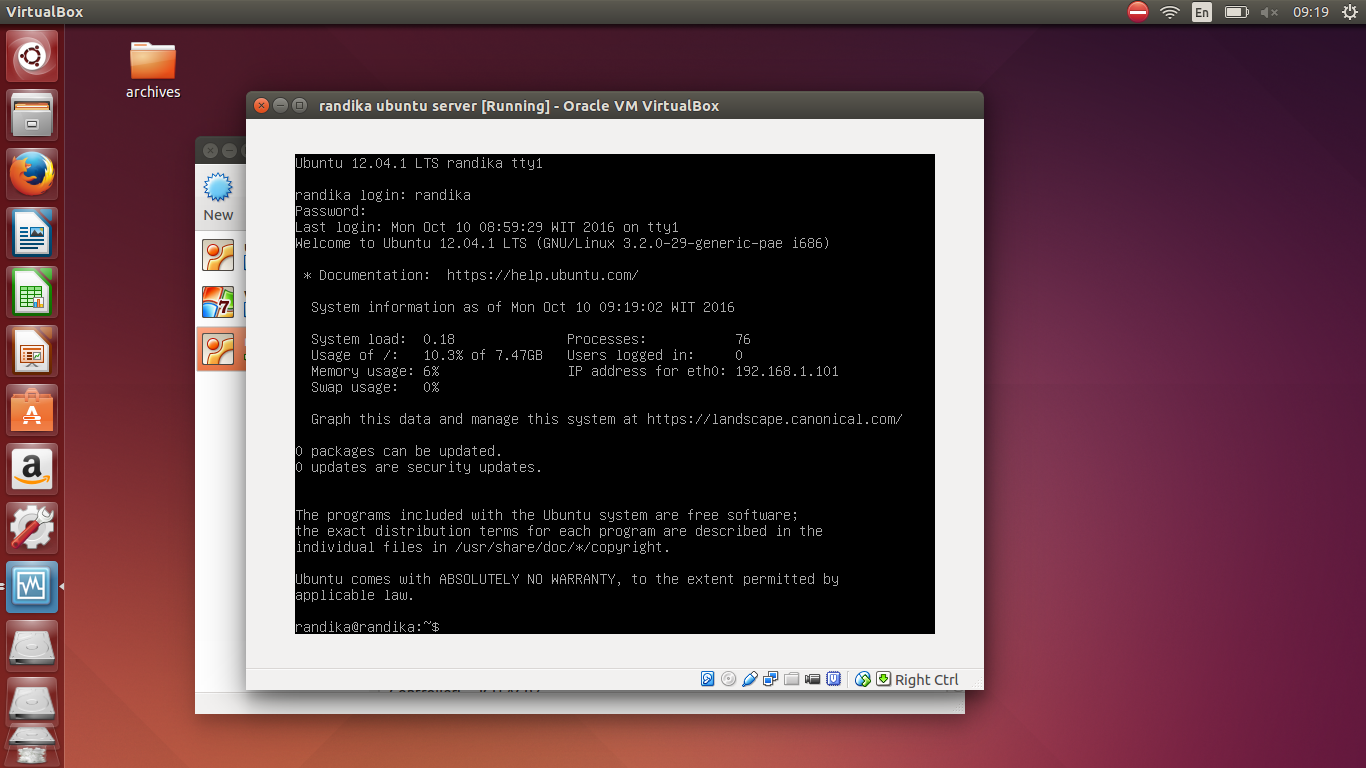Mute sound using the volume indicator
Image resolution: width=1366 pixels, height=768 pixels.
click(x=1266, y=12)
